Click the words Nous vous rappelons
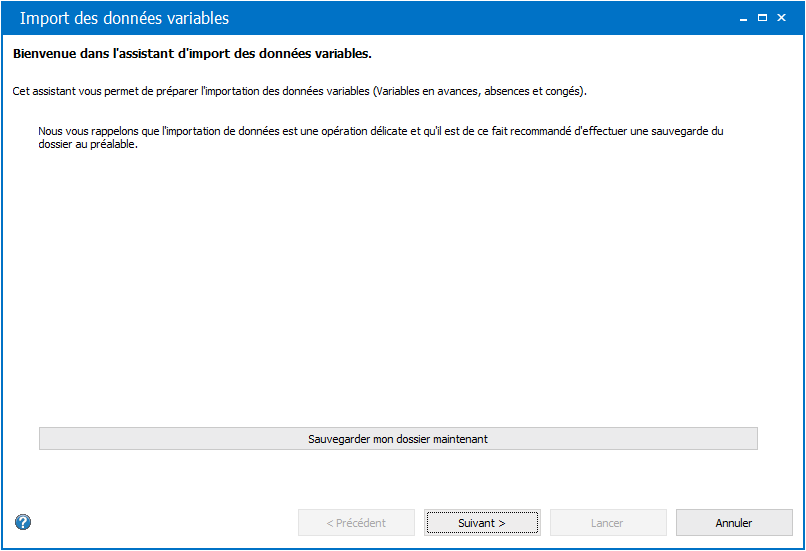Viewport: 806px width, 551px height. 88,131
